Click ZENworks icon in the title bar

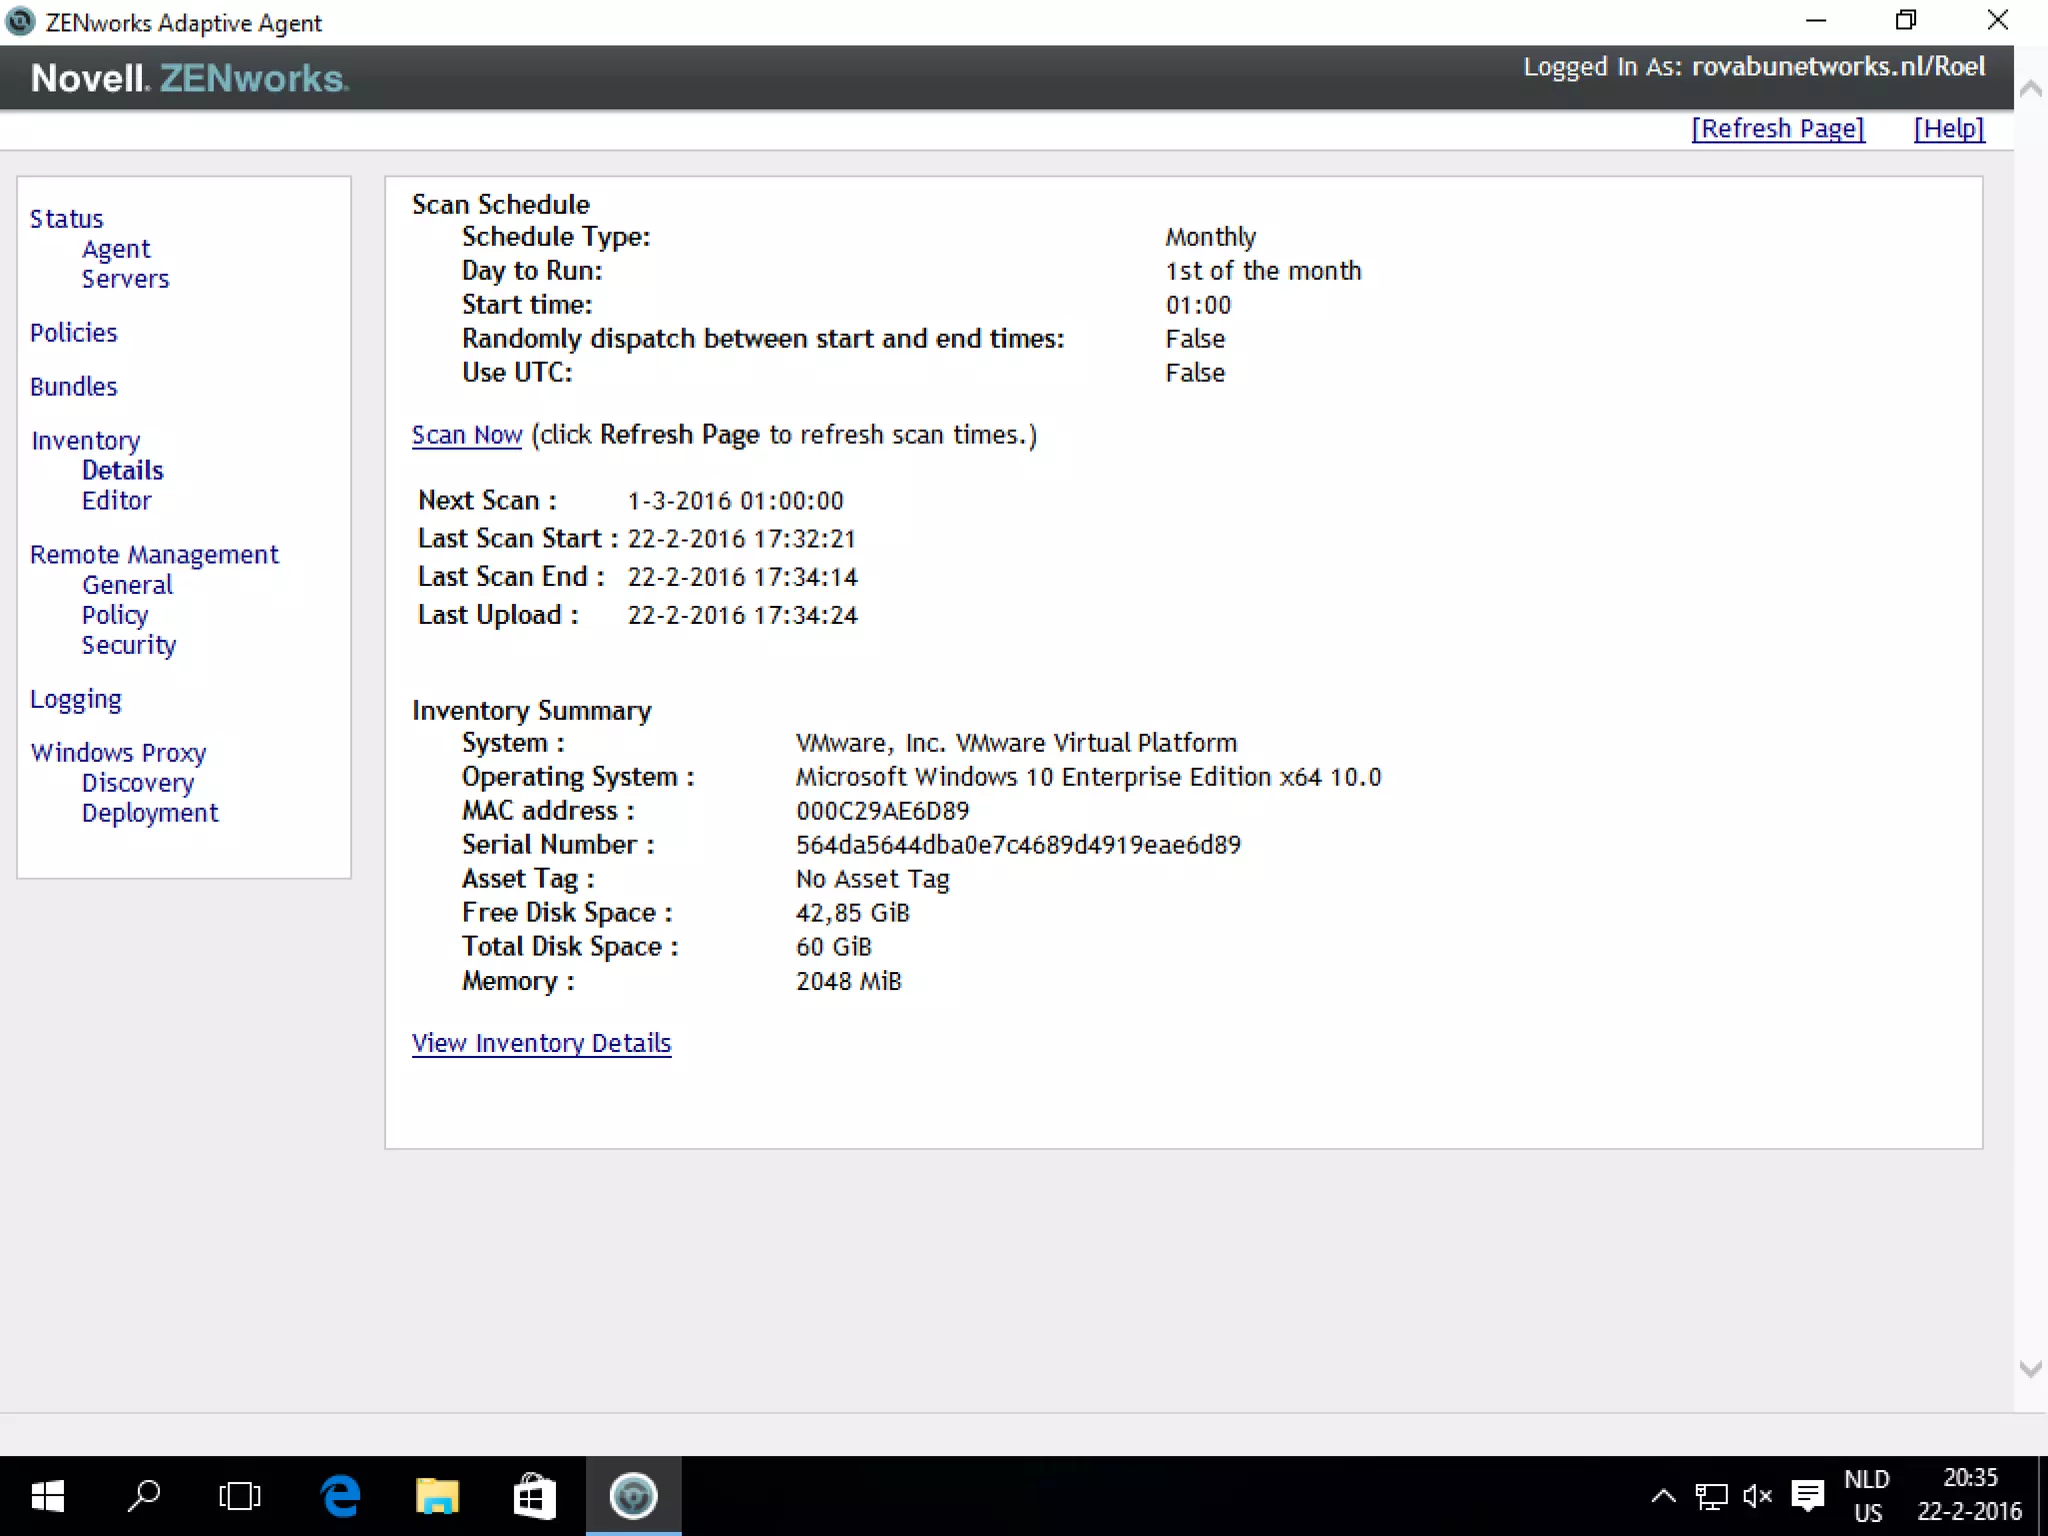point(20,22)
